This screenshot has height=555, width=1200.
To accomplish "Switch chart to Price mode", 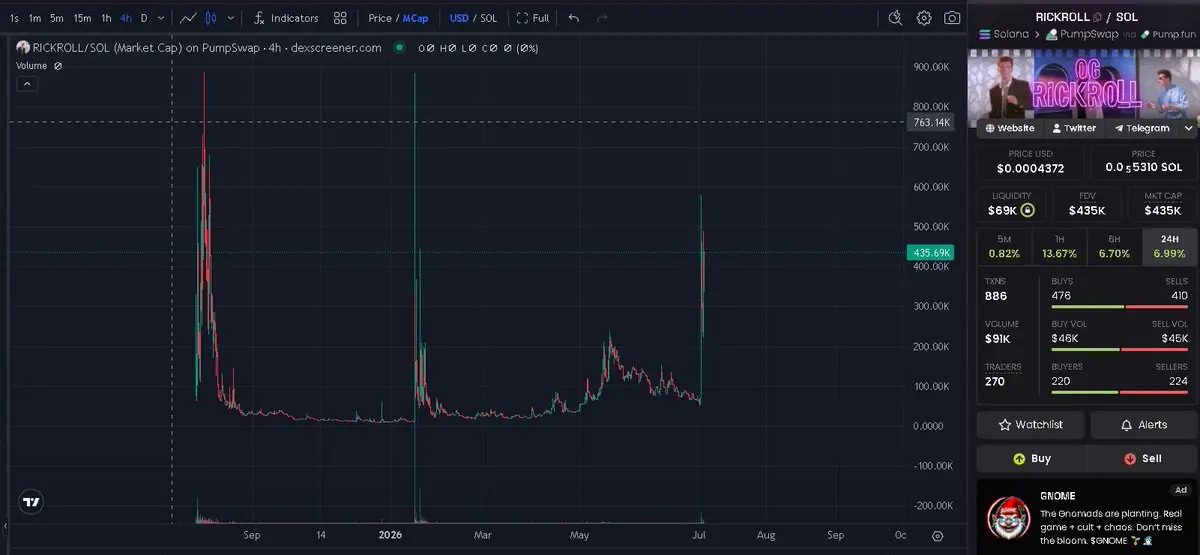I will click(380, 18).
